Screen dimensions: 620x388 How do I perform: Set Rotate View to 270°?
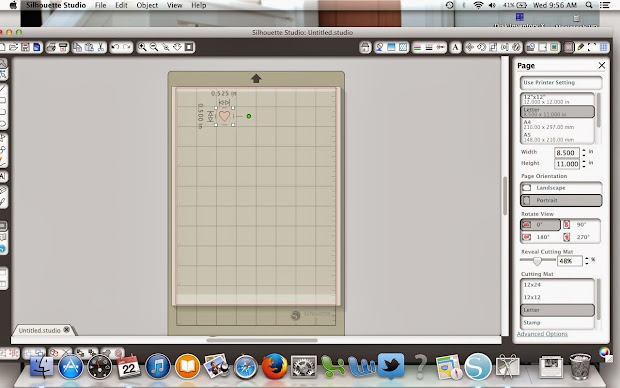[580, 237]
